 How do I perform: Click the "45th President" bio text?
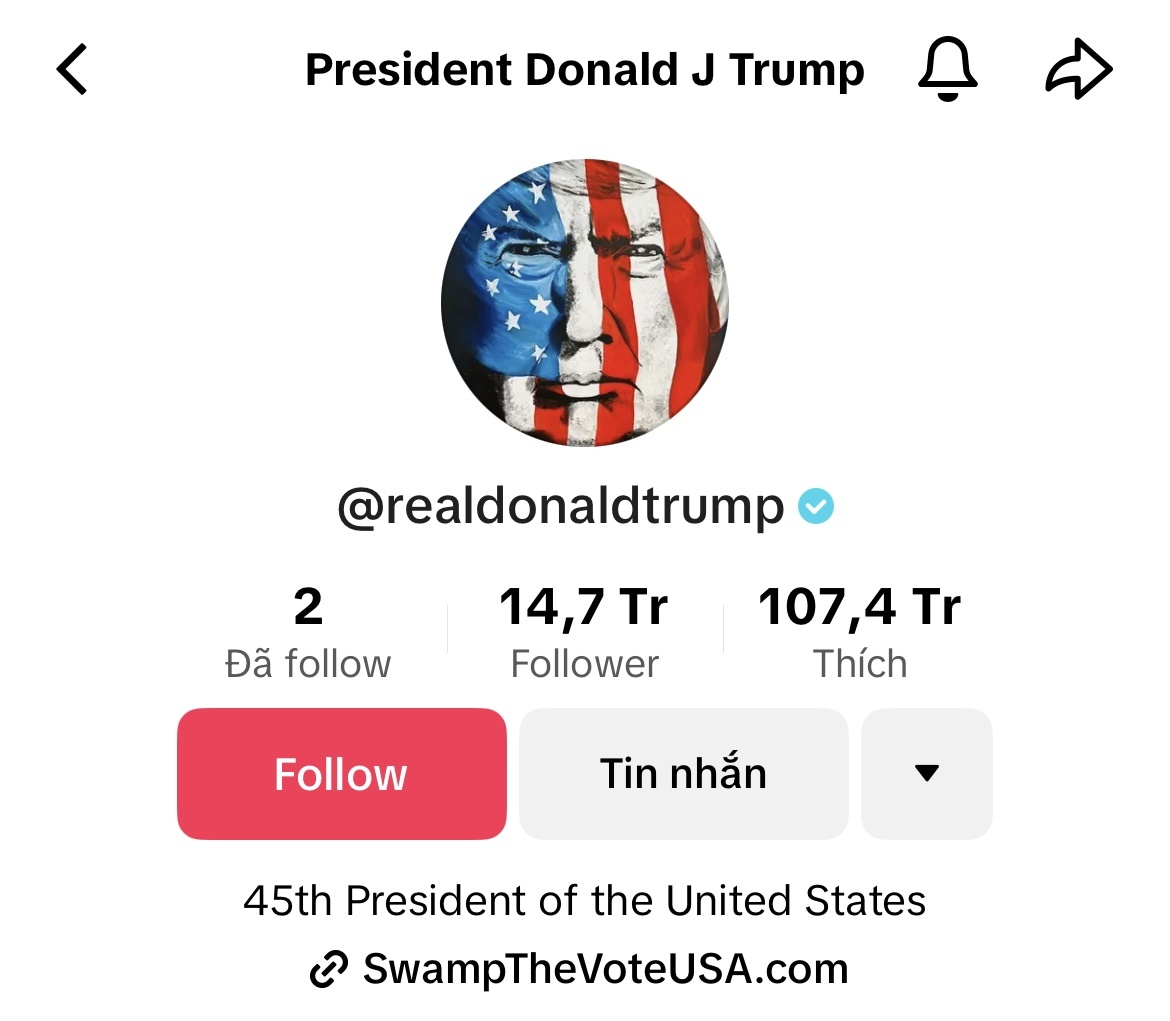tap(584, 900)
